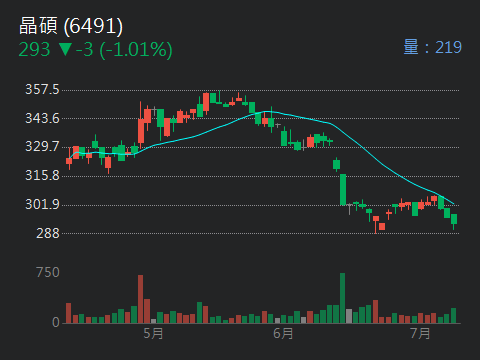Click the 288 price axis label
Image resolution: width=480 pixels, height=360 pixels.
pyautogui.click(x=48, y=233)
